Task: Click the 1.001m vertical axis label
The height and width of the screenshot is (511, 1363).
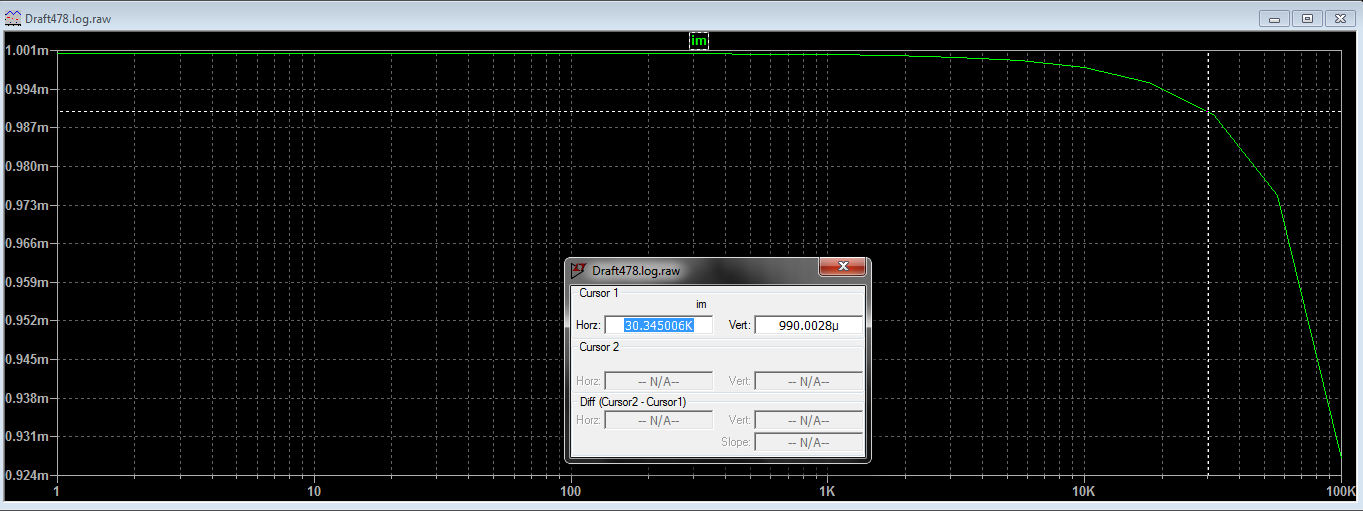Action: point(27,51)
